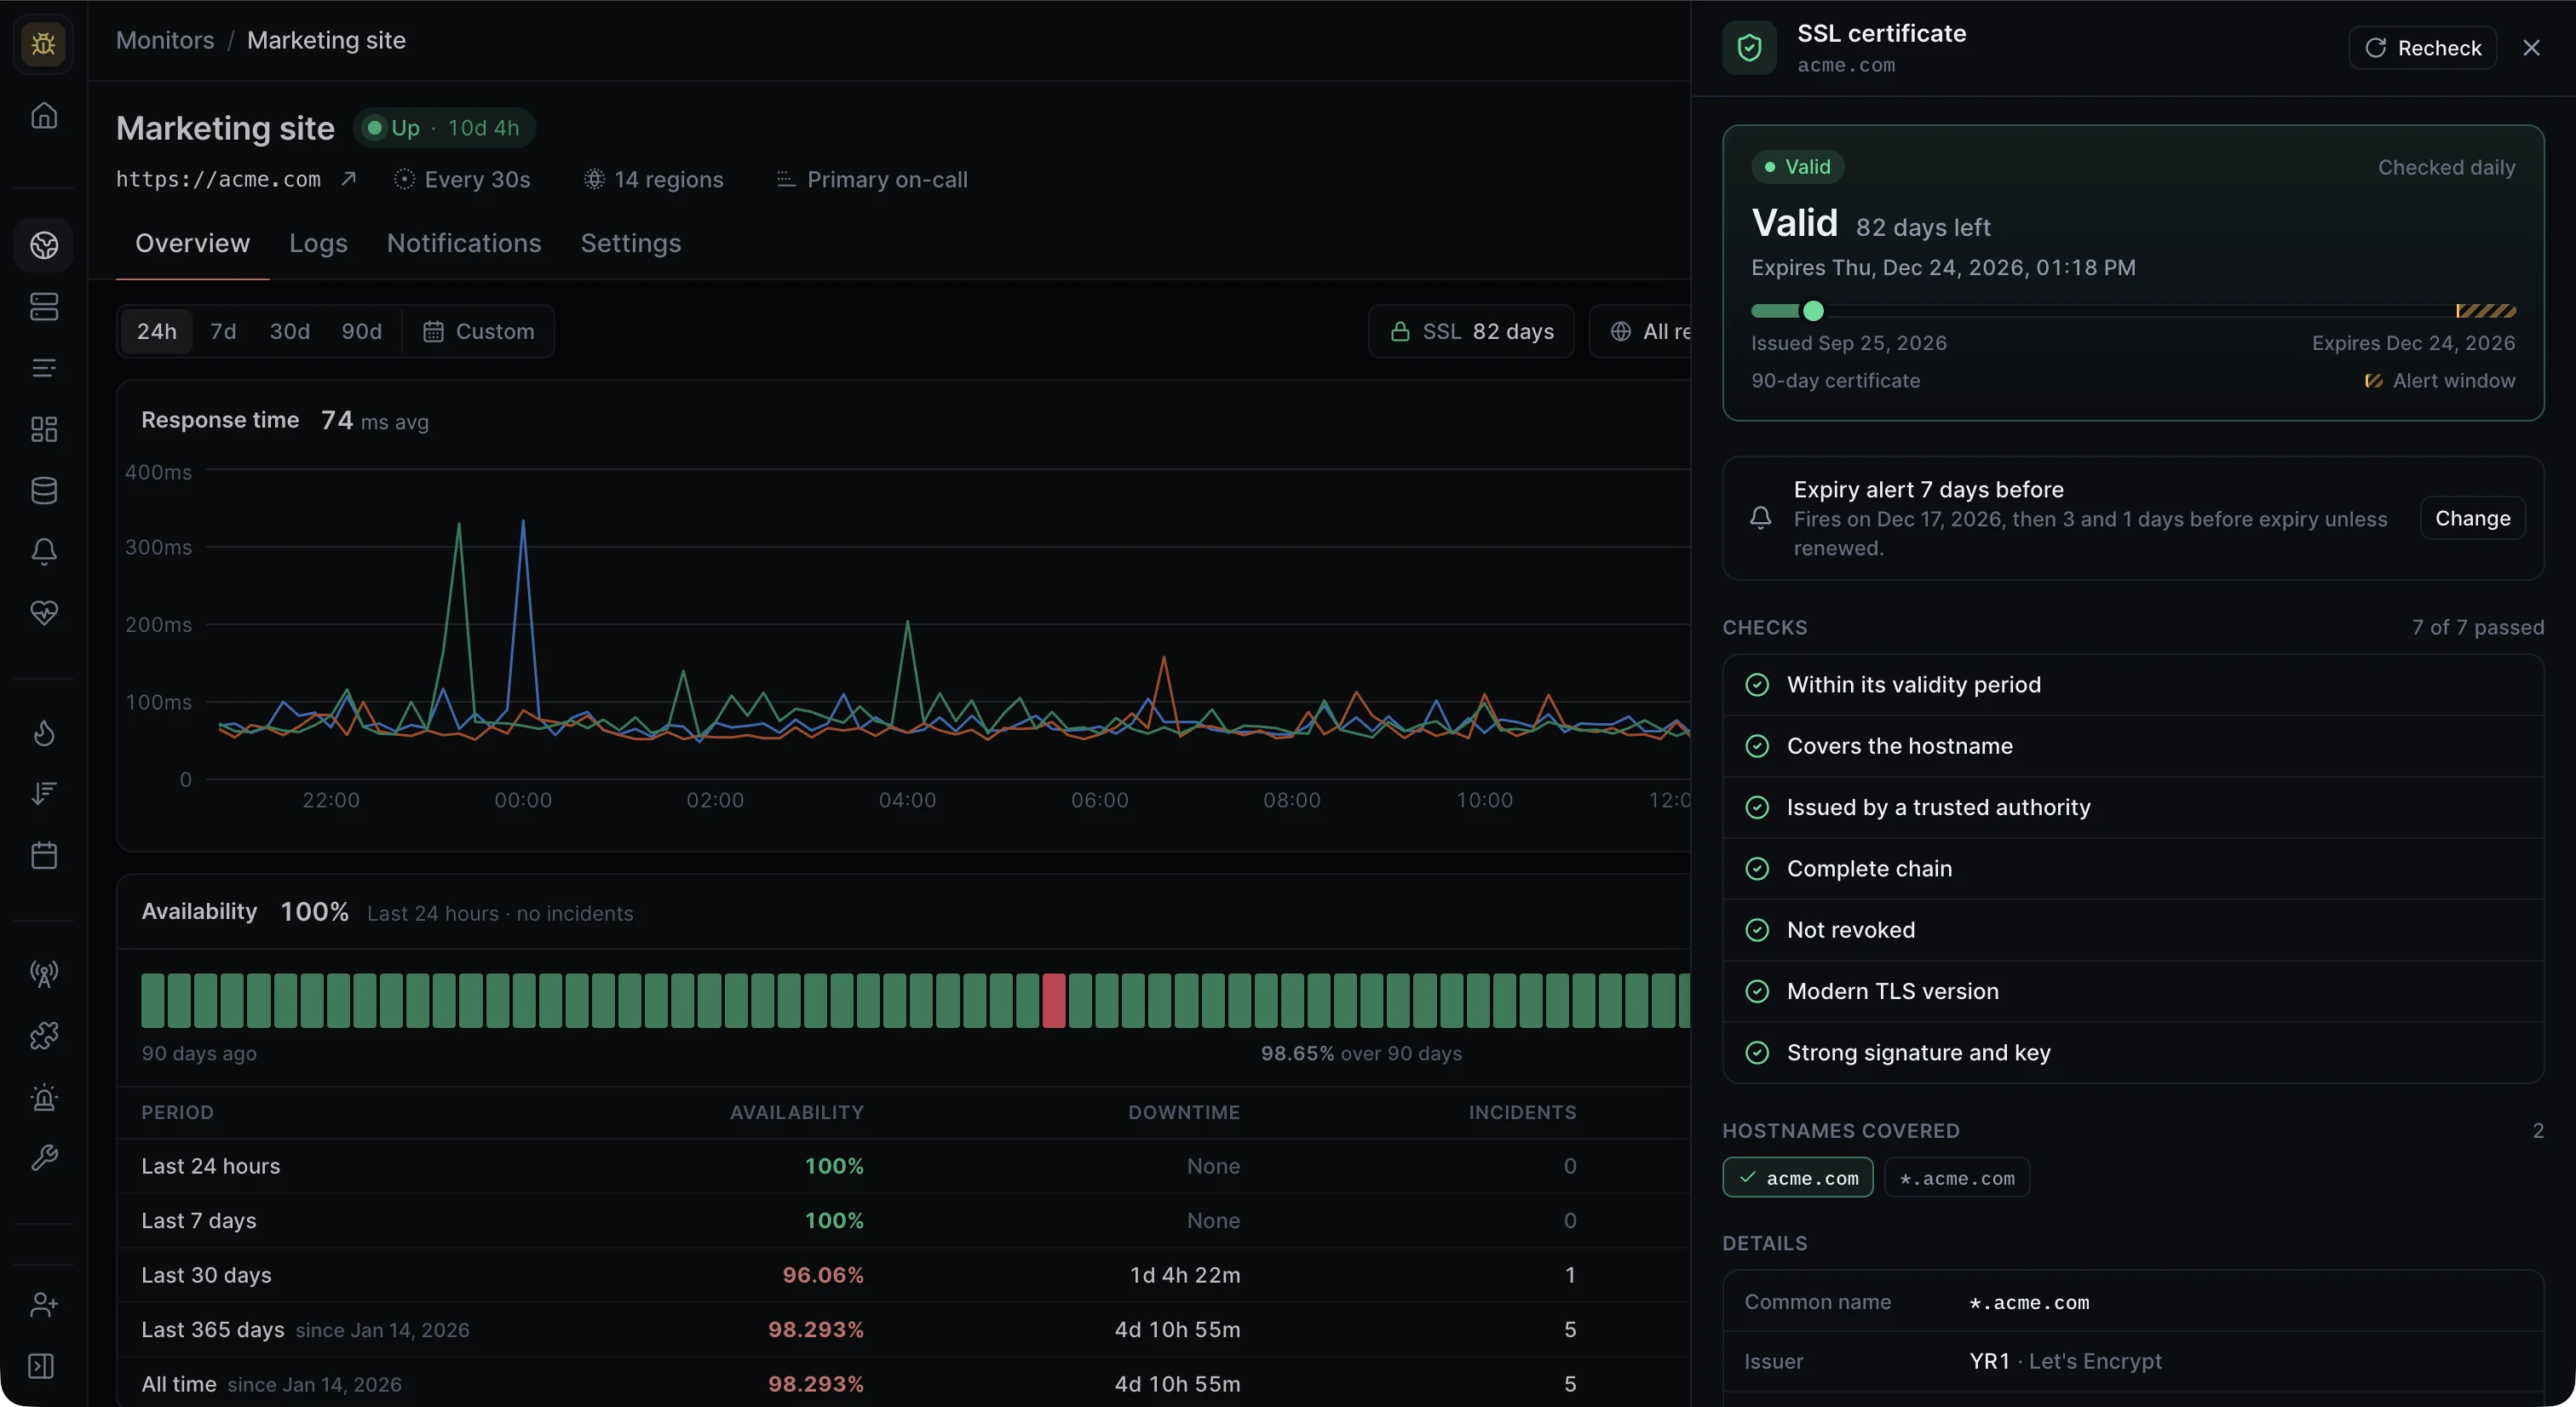This screenshot has width=2576, height=1407.
Task: Open the dashboards grid icon in sidebar
Action: coord(44,429)
